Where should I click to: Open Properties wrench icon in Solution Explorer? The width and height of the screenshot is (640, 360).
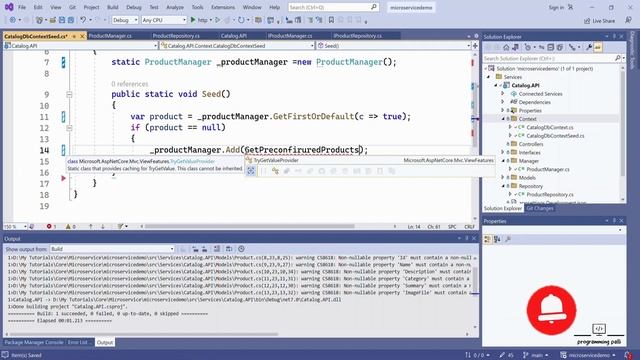(589, 48)
